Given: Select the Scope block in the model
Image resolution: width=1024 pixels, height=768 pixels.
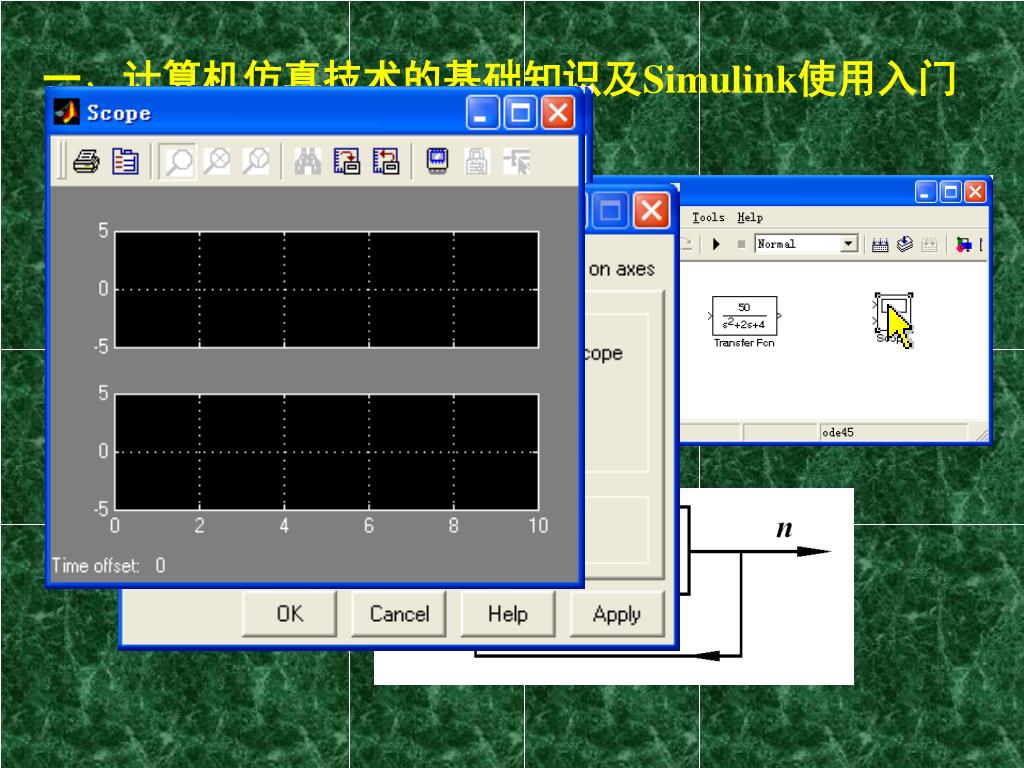Looking at the screenshot, I should tap(893, 312).
